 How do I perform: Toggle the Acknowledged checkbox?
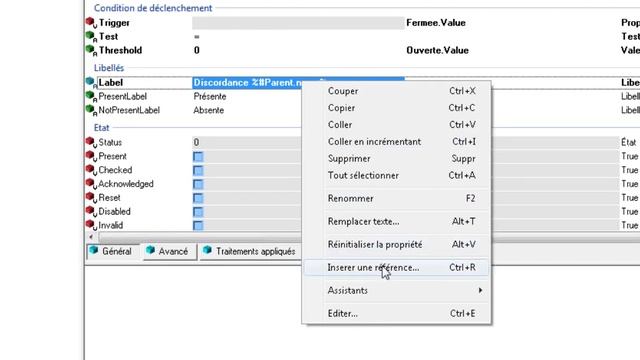click(x=198, y=184)
